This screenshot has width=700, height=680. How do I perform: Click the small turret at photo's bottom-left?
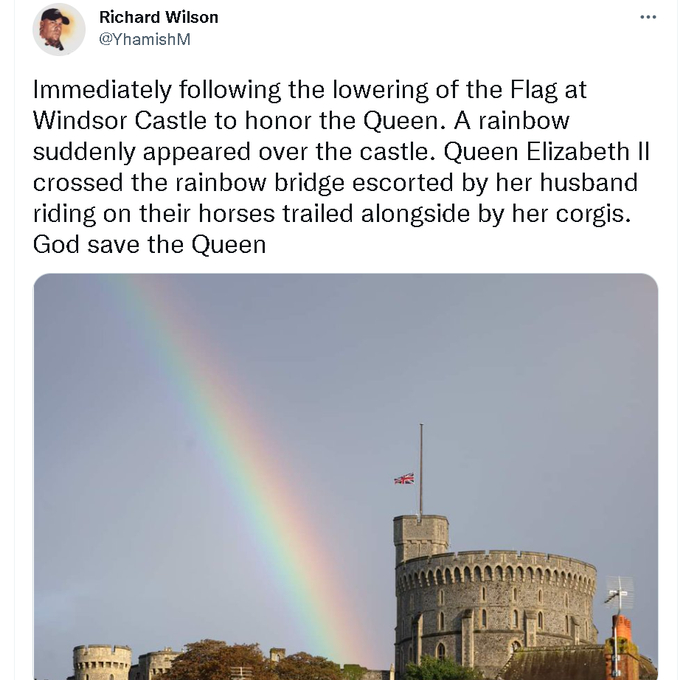(x=101, y=662)
